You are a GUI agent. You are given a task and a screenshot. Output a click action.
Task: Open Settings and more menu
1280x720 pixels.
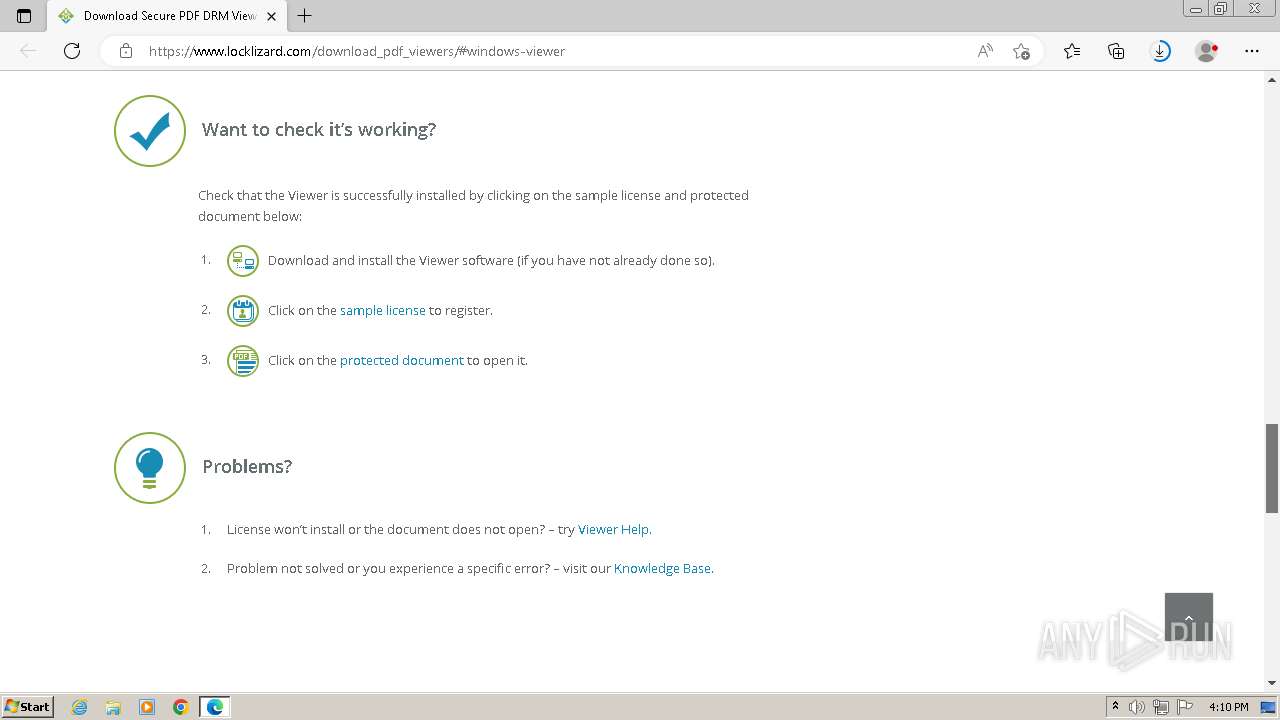[x=1252, y=51]
